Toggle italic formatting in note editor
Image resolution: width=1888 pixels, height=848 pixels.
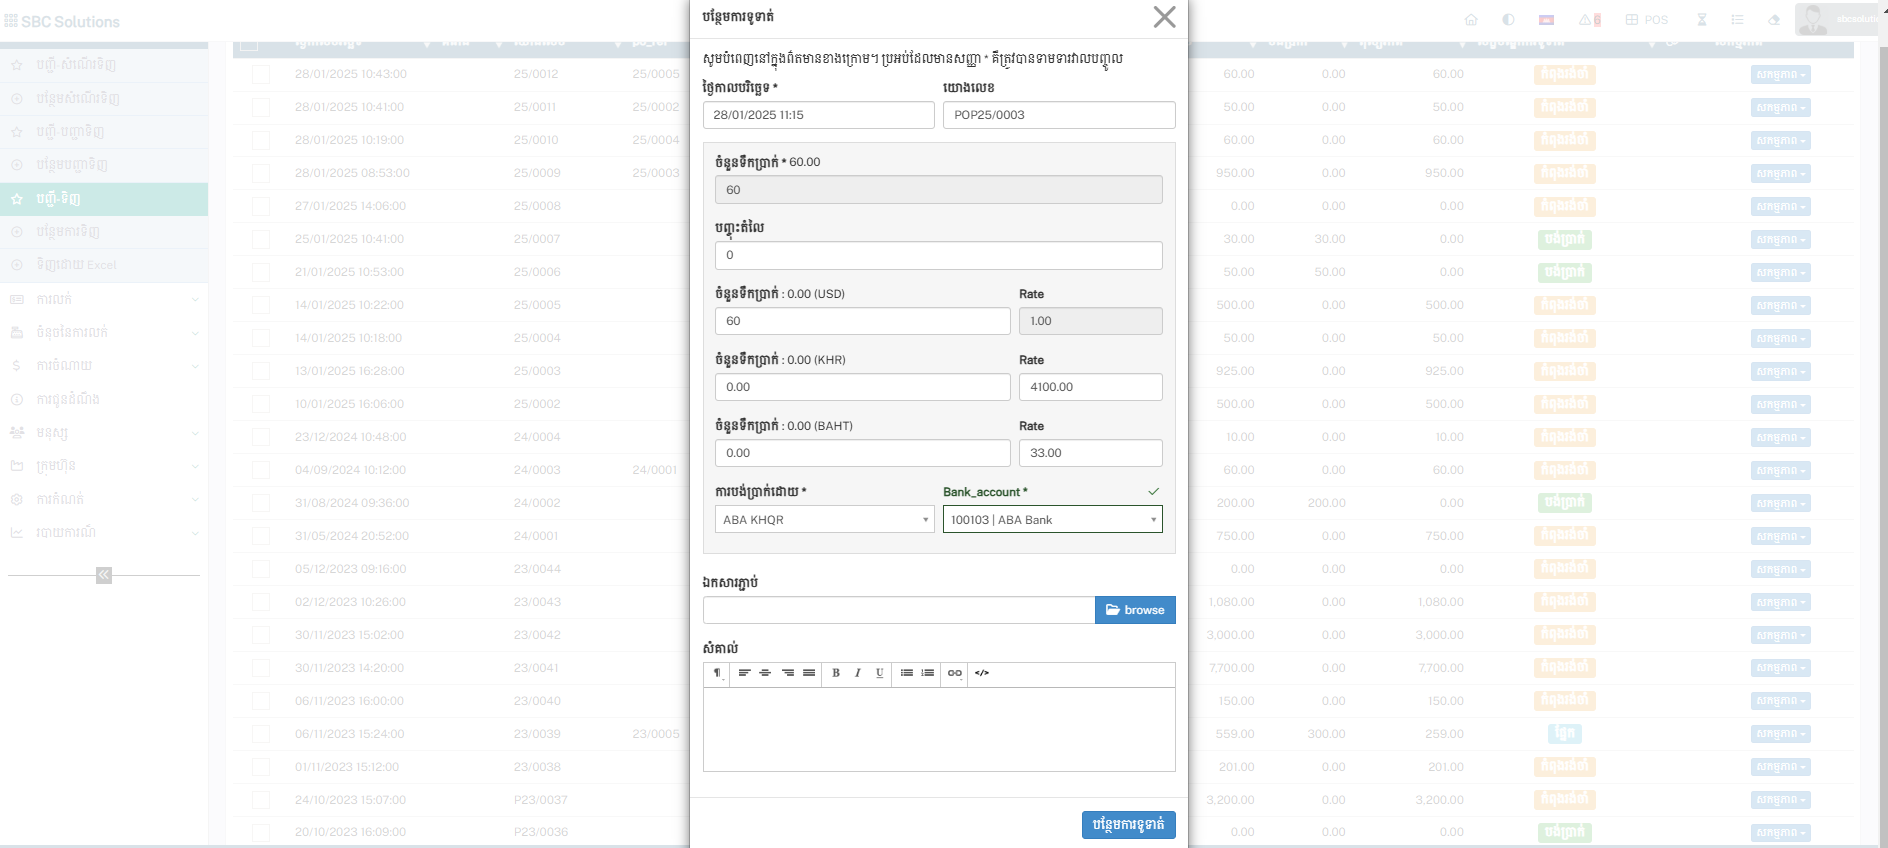coord(858,673)
